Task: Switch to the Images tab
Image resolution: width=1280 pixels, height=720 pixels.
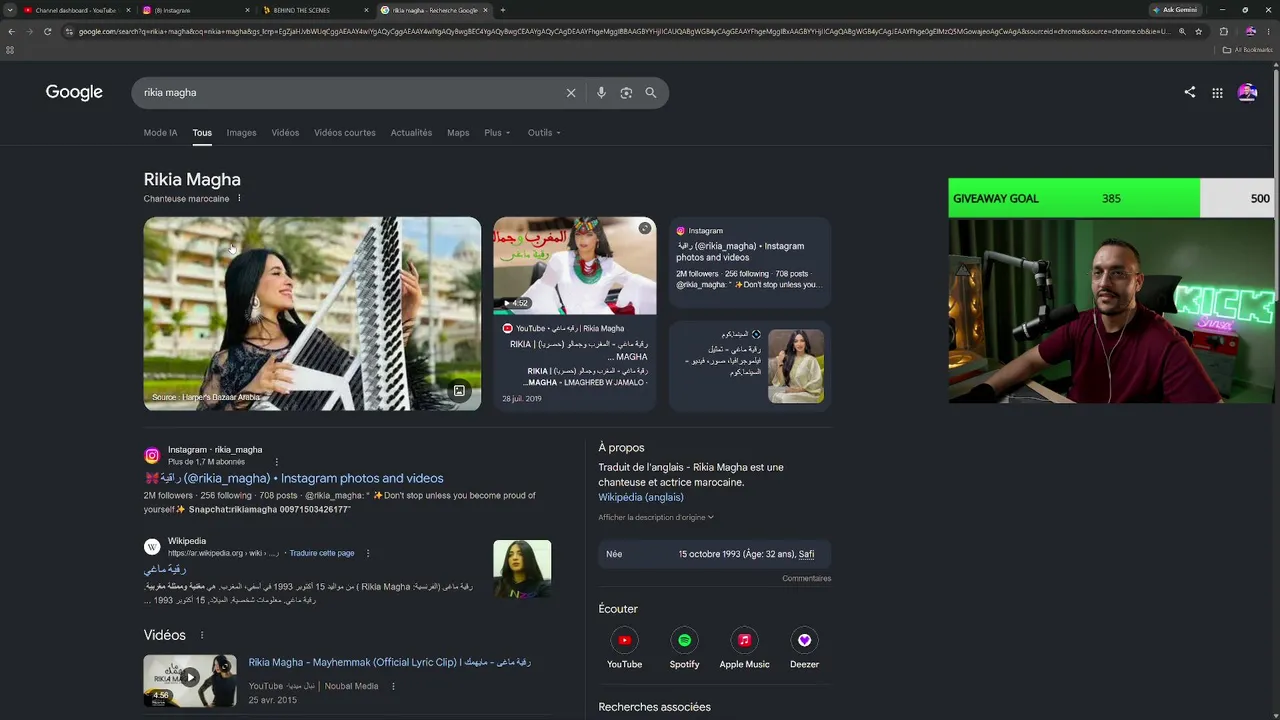Action: tap(241, 133)
